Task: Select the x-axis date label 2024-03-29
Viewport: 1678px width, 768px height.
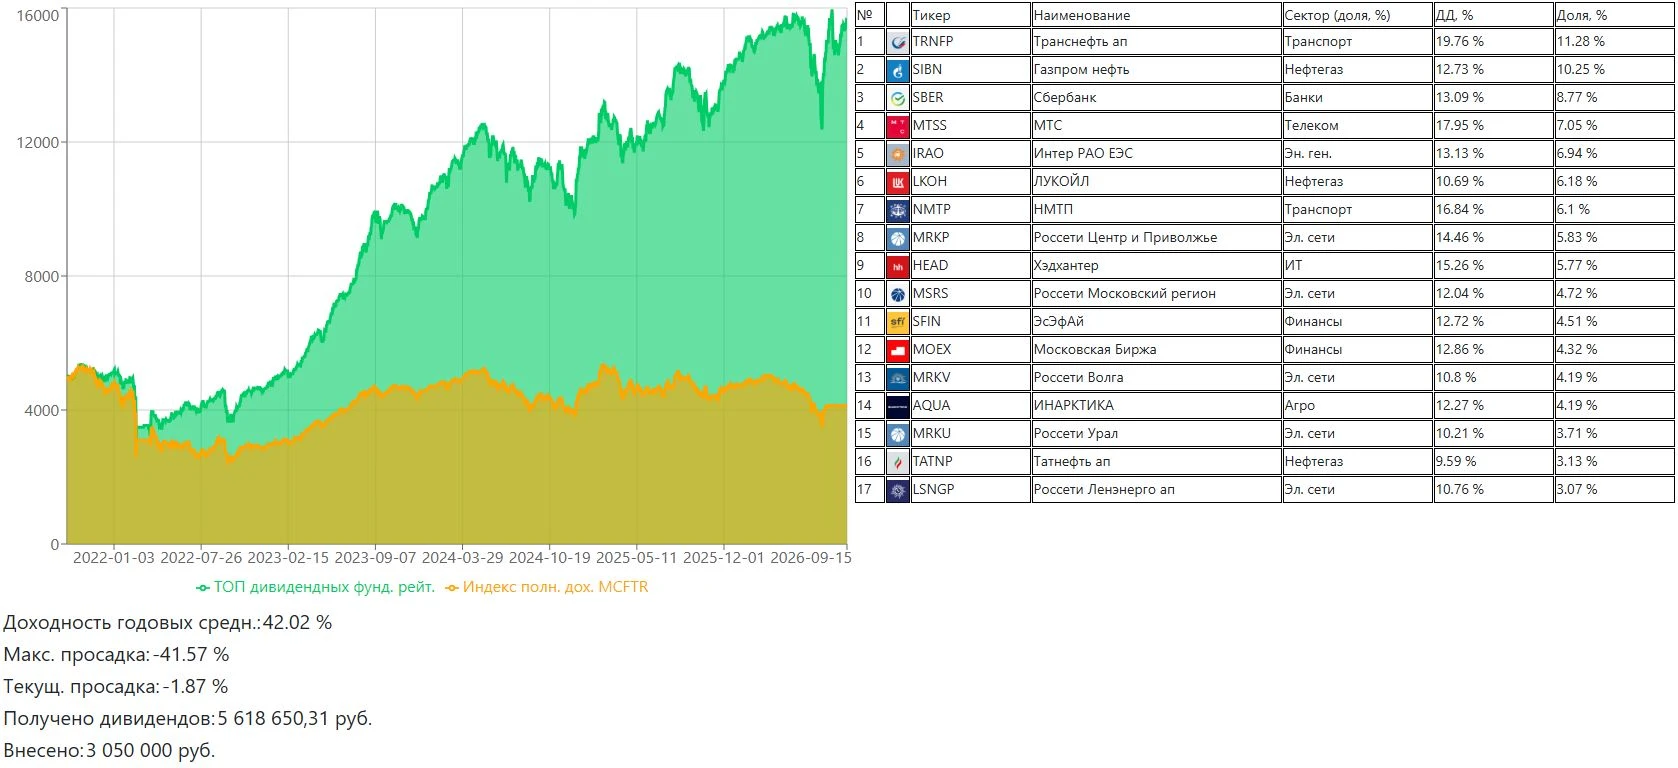Action: coord(463,558)
